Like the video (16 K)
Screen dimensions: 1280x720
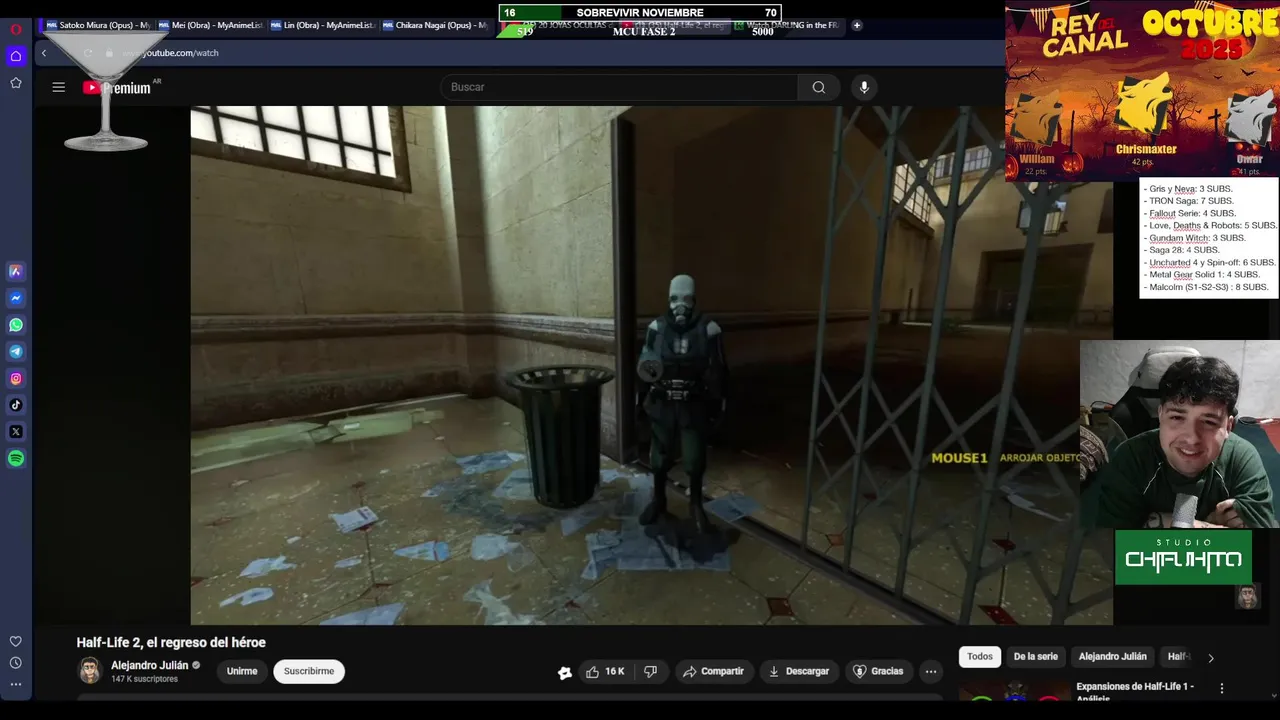point(606,671)
